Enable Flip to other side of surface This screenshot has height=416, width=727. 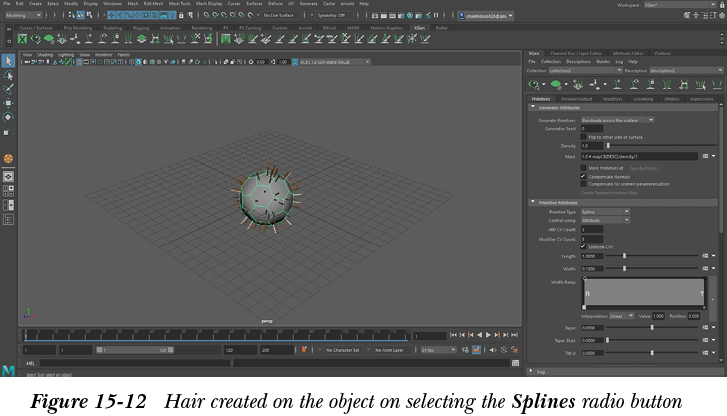point(584,137)
